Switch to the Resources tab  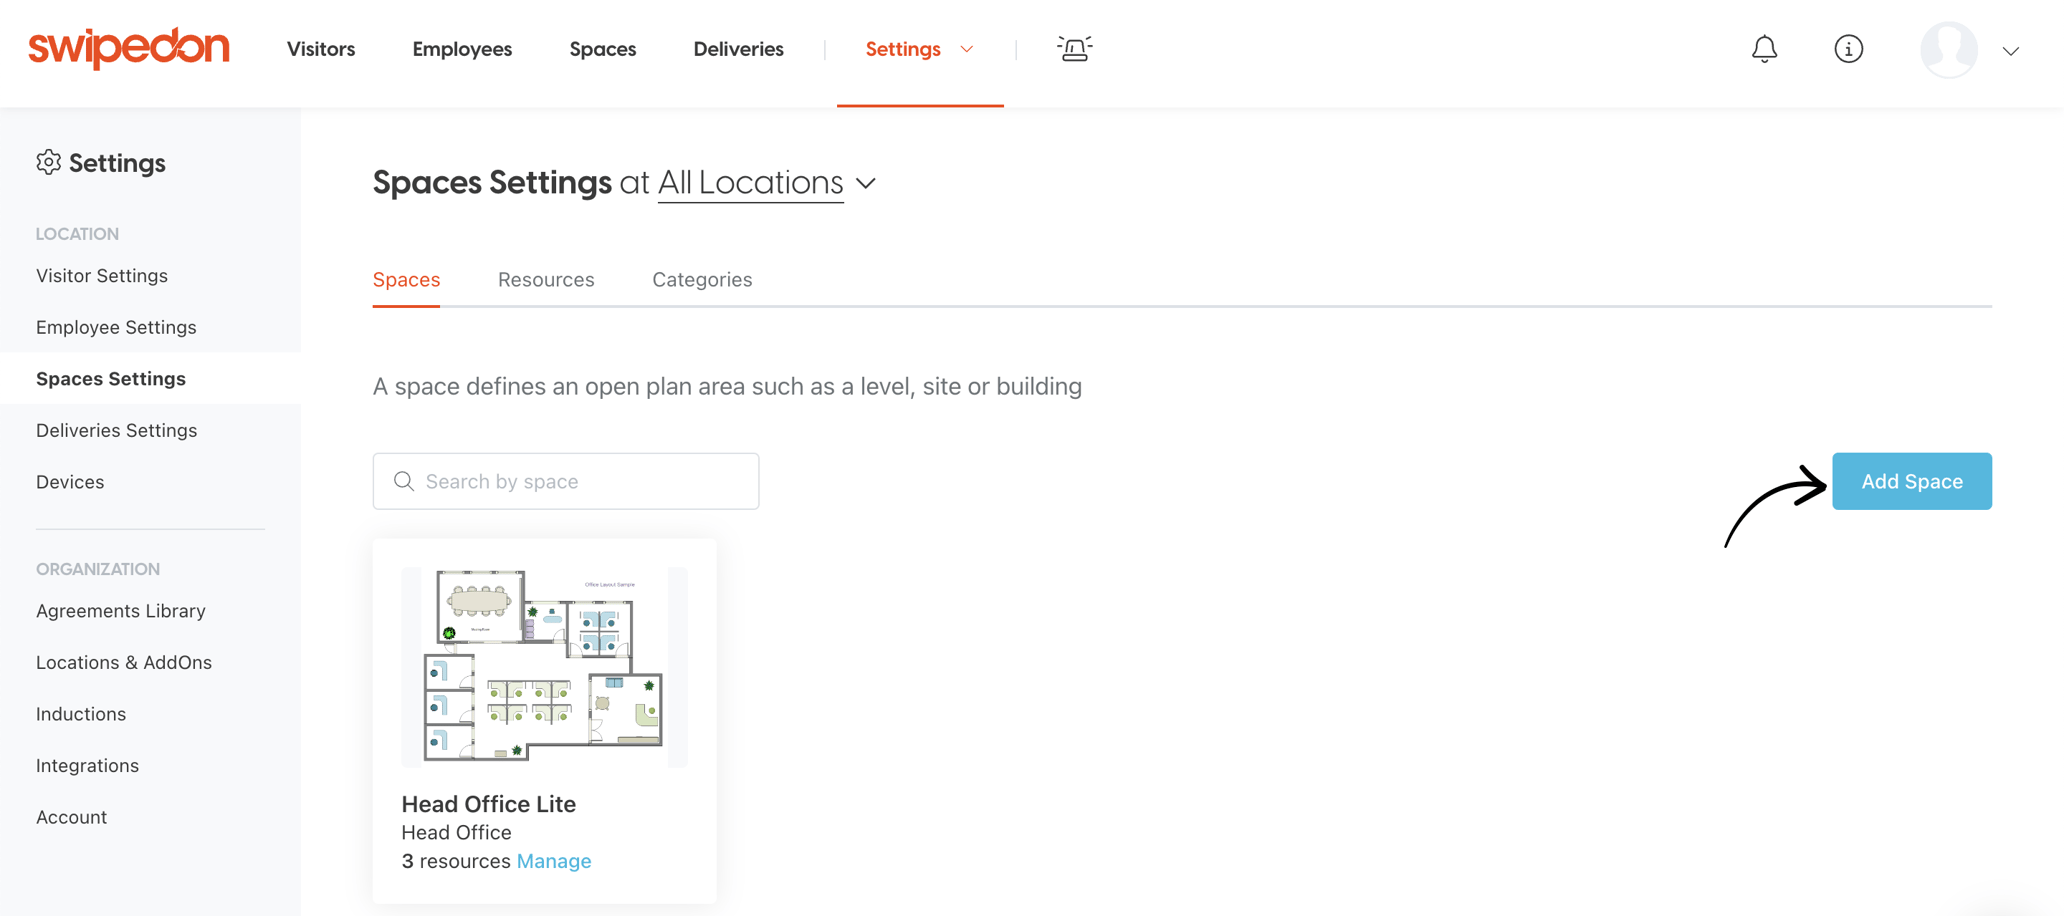coord(546,279)
